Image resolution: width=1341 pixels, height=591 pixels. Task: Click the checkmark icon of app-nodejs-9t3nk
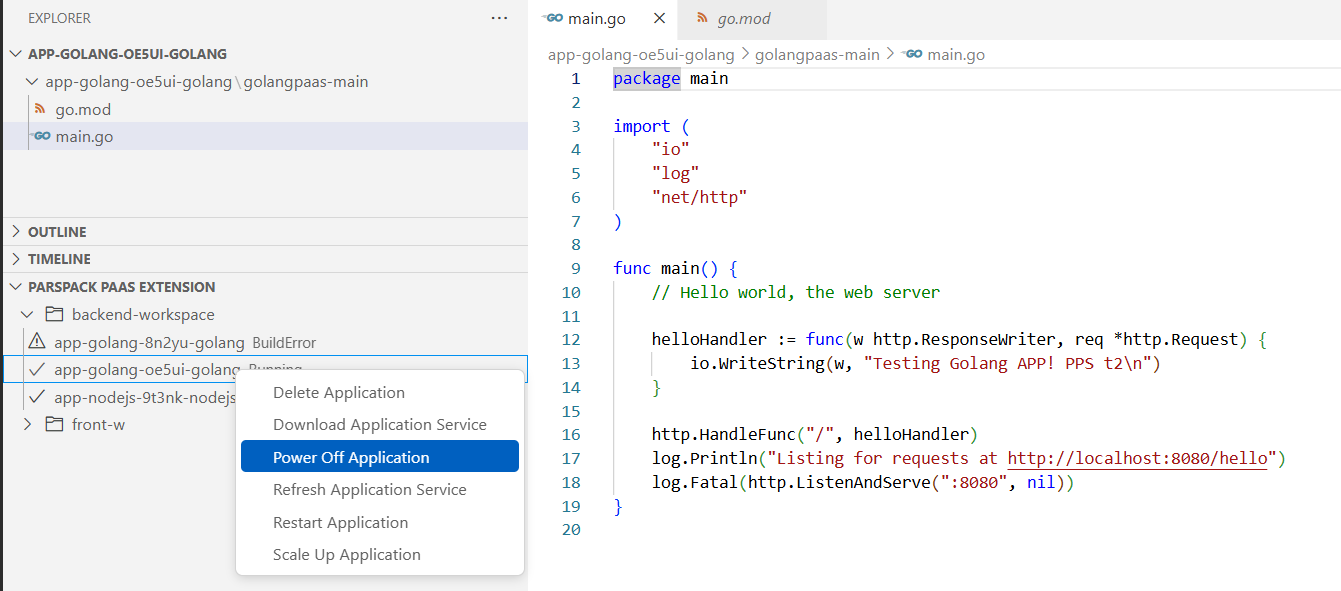click(37, 397)
